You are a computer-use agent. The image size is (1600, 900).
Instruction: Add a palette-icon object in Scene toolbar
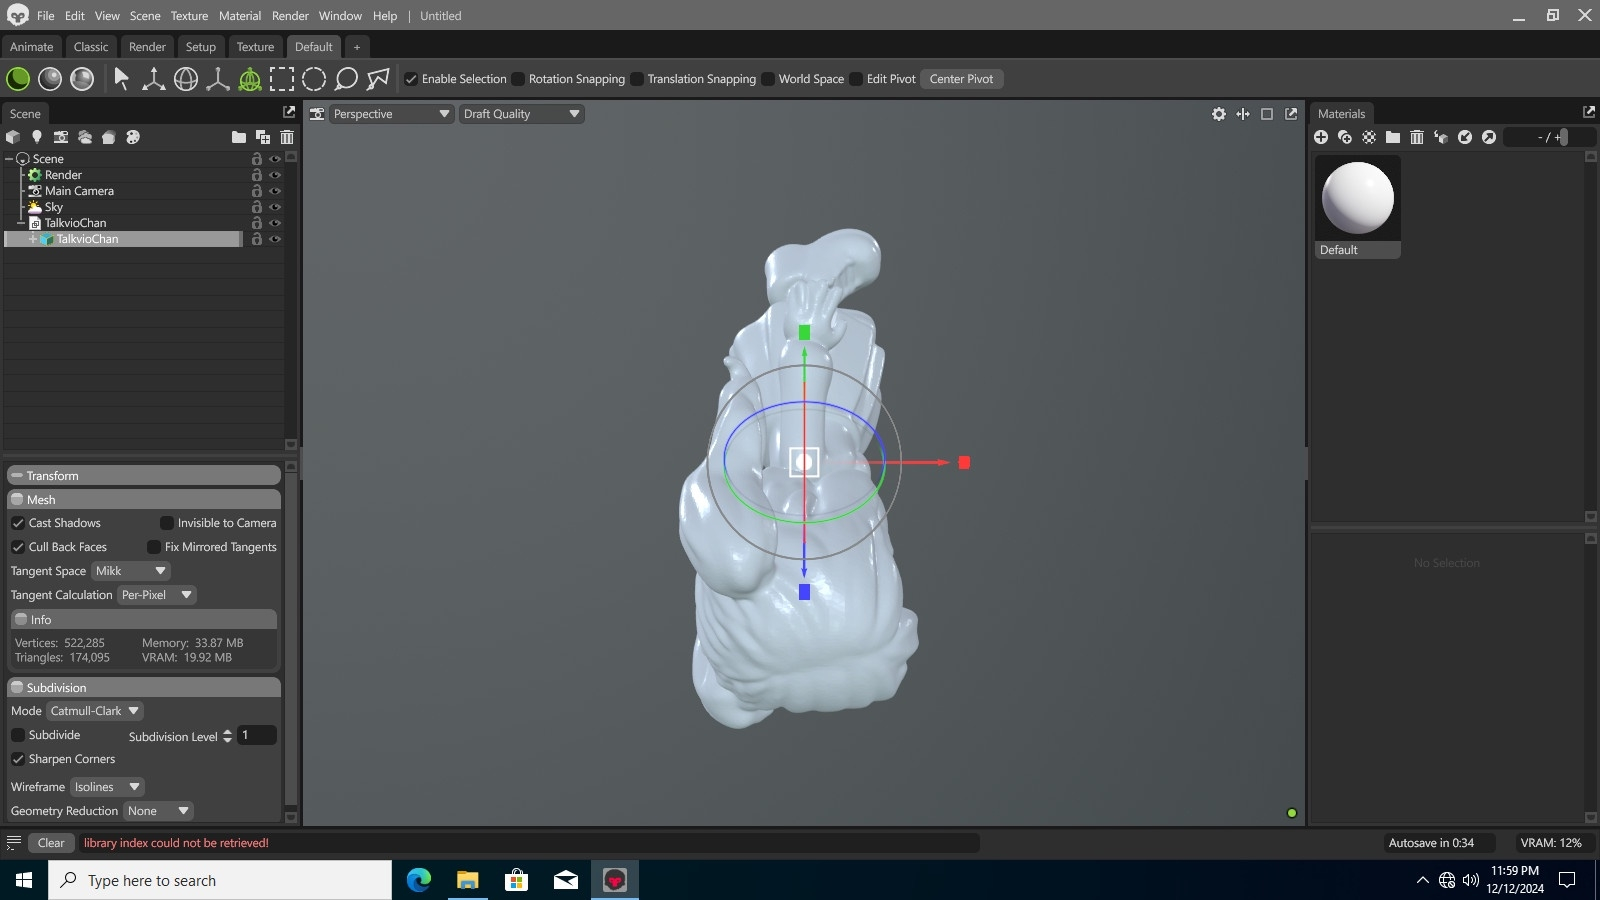pos(133,137)
